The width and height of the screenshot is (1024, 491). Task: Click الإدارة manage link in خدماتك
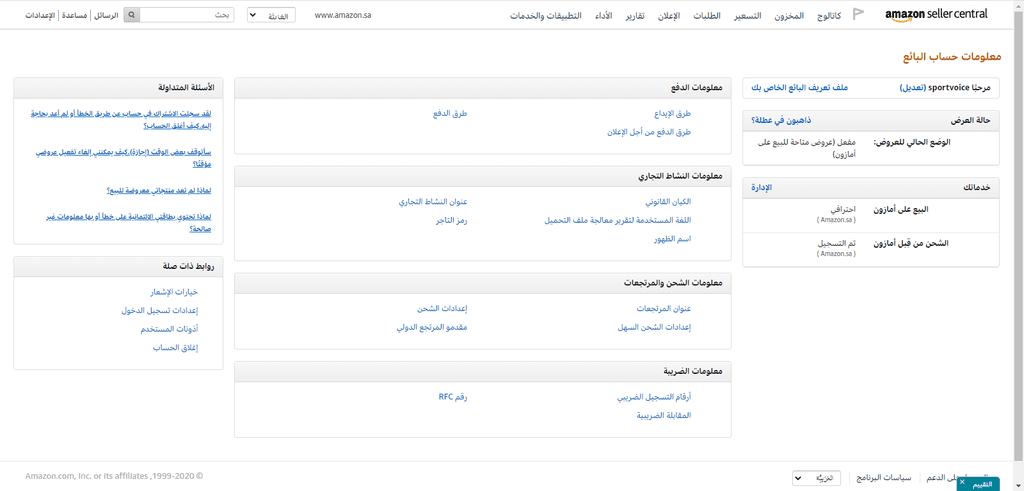coord(761,187)
